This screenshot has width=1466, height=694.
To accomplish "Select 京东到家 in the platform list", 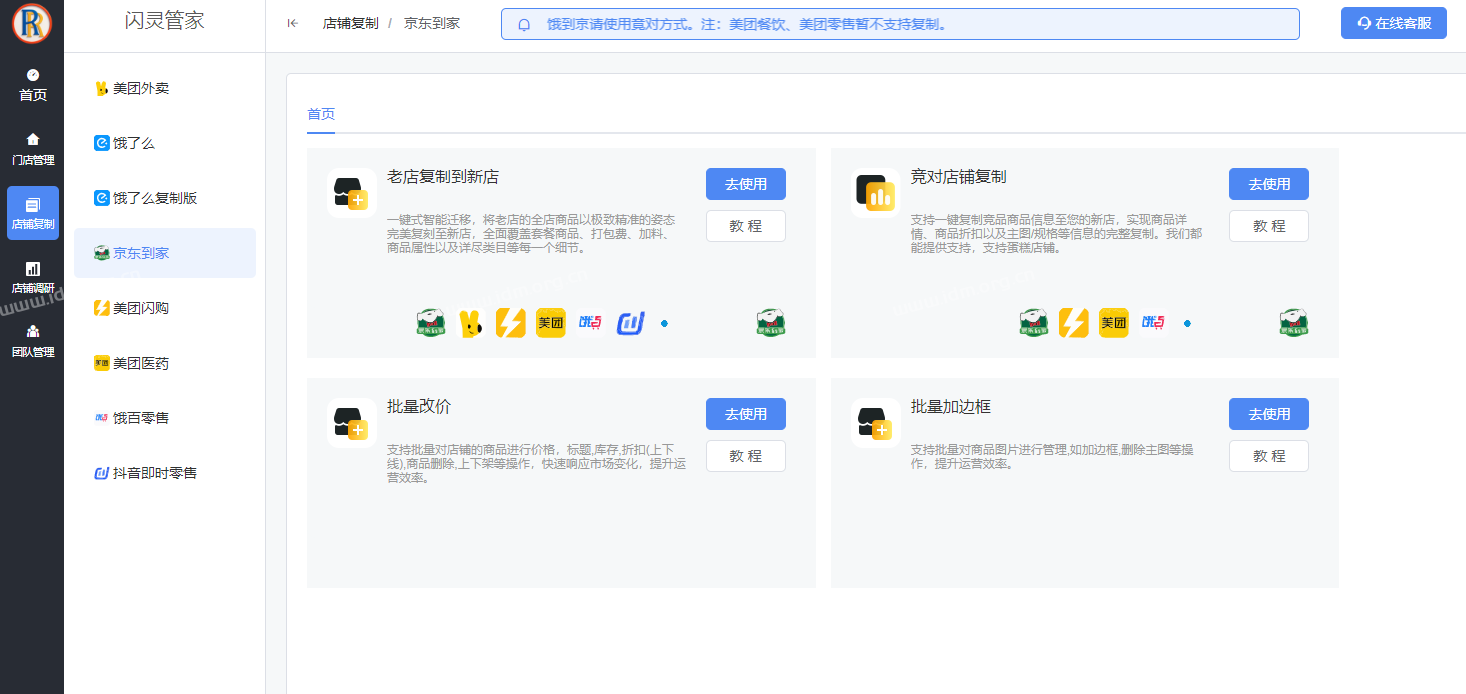I will (x=165, y=253).
